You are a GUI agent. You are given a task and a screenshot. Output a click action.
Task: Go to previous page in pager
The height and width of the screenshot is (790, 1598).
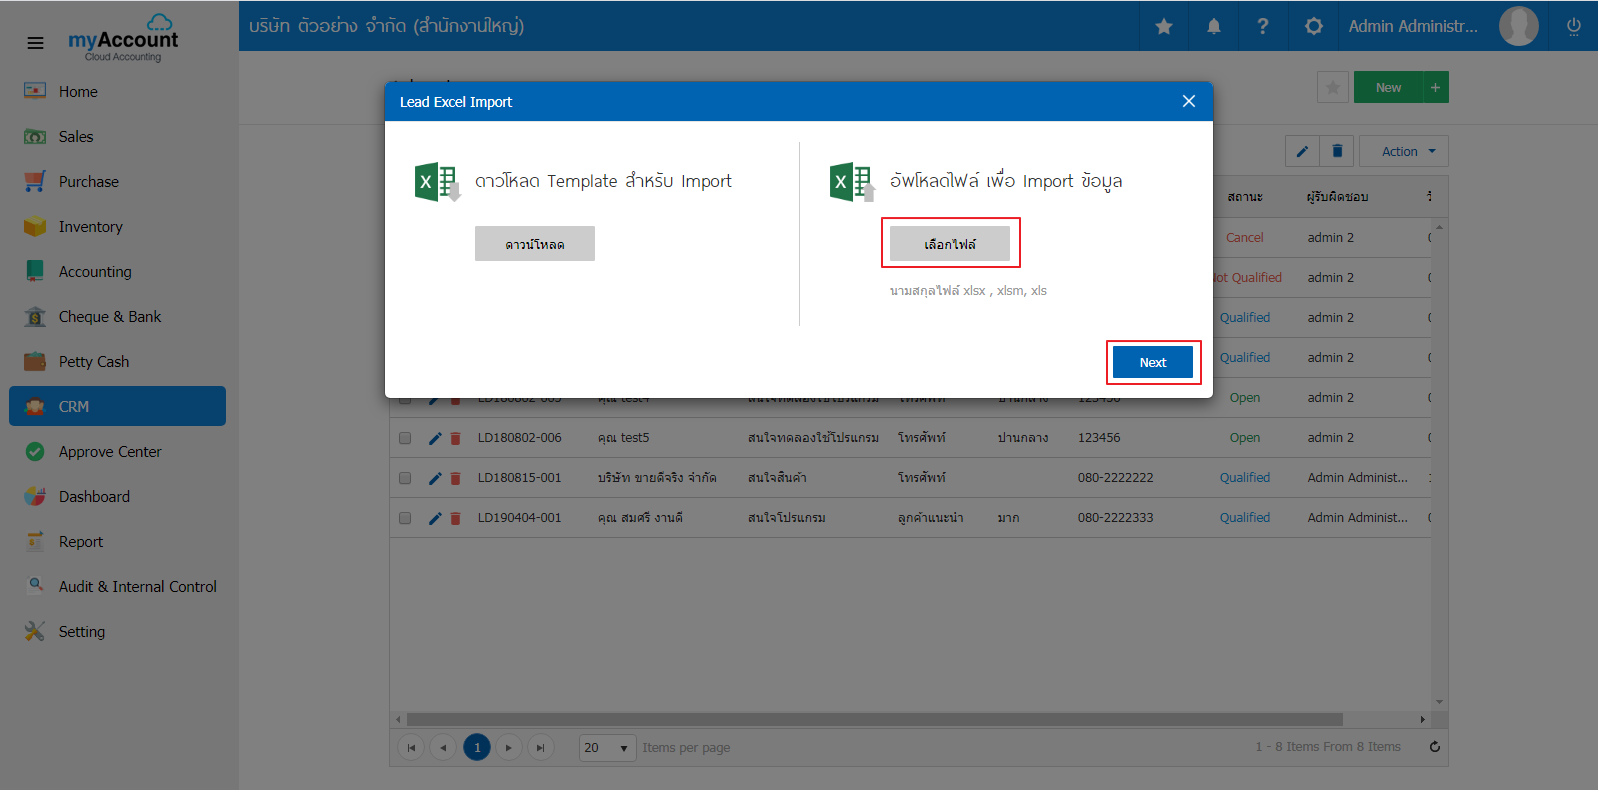(x=443, y=747)
